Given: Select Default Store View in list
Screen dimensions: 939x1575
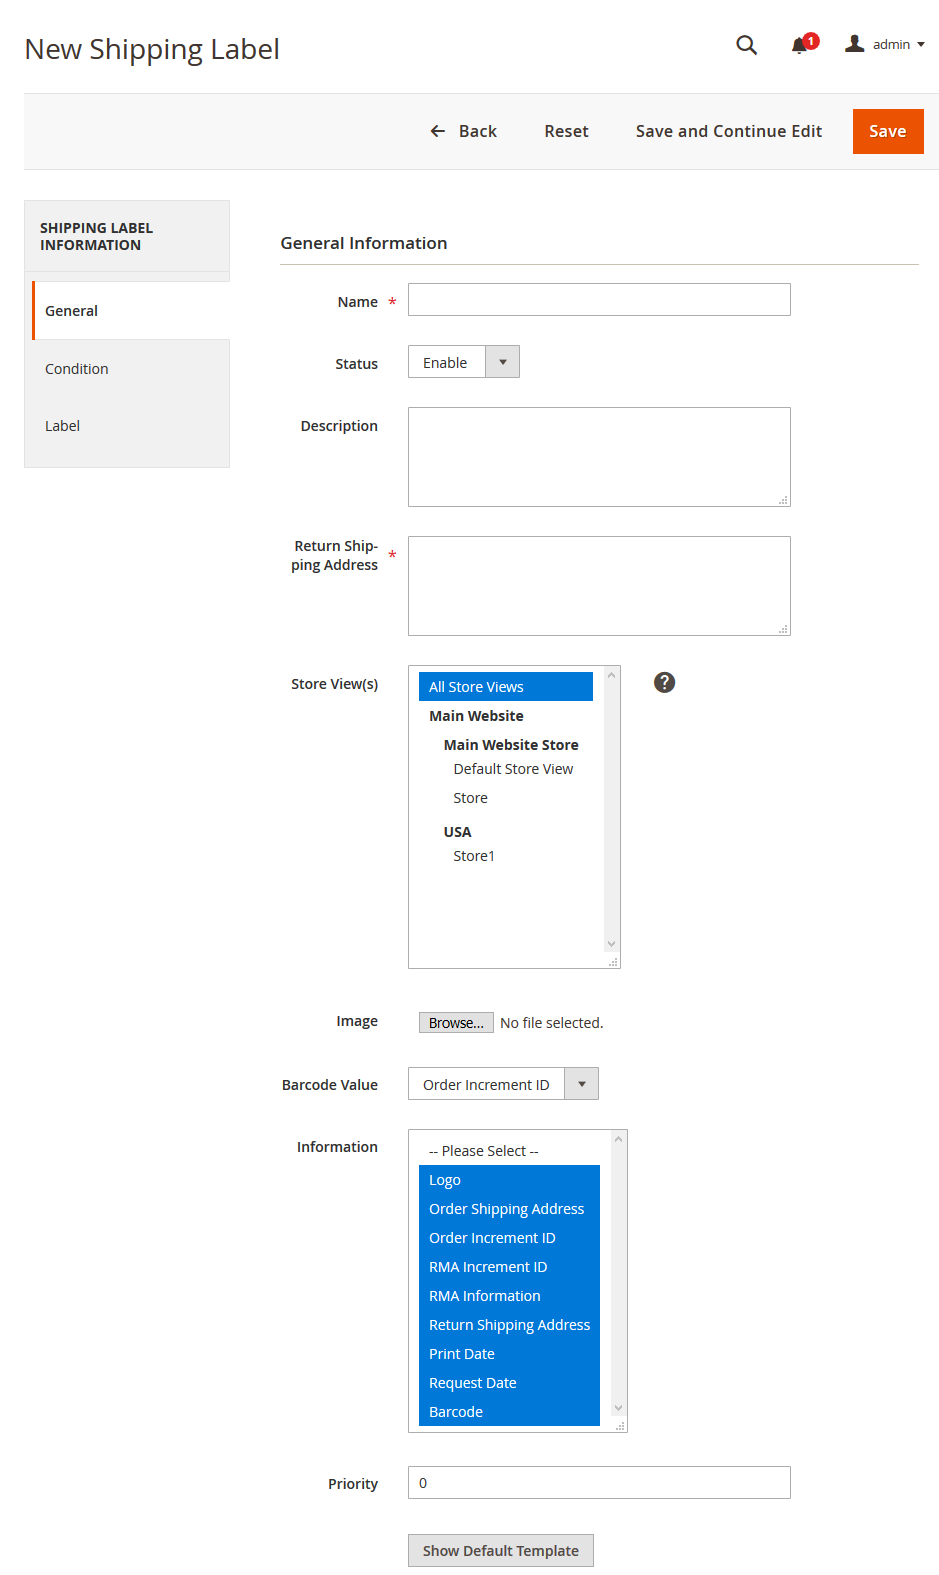Looking at the screenshot, I should coord(513,769).
